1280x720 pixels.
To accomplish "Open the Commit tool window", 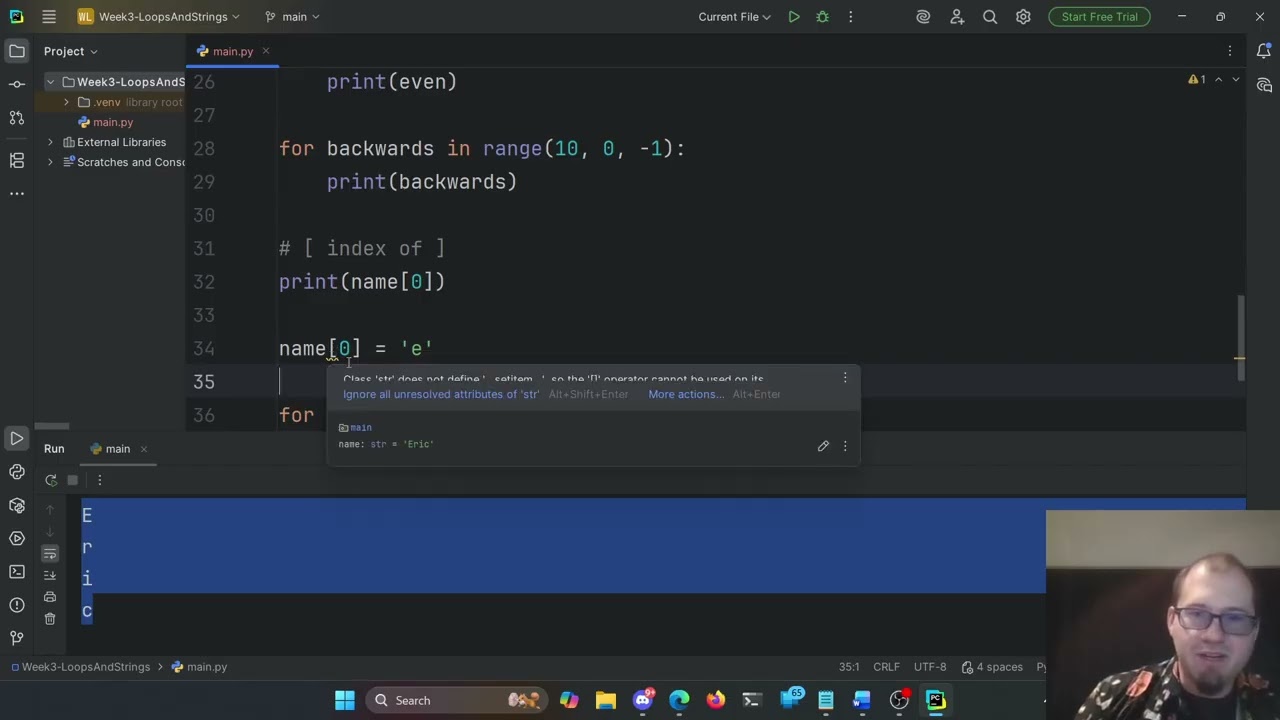I will pos(17,84).
